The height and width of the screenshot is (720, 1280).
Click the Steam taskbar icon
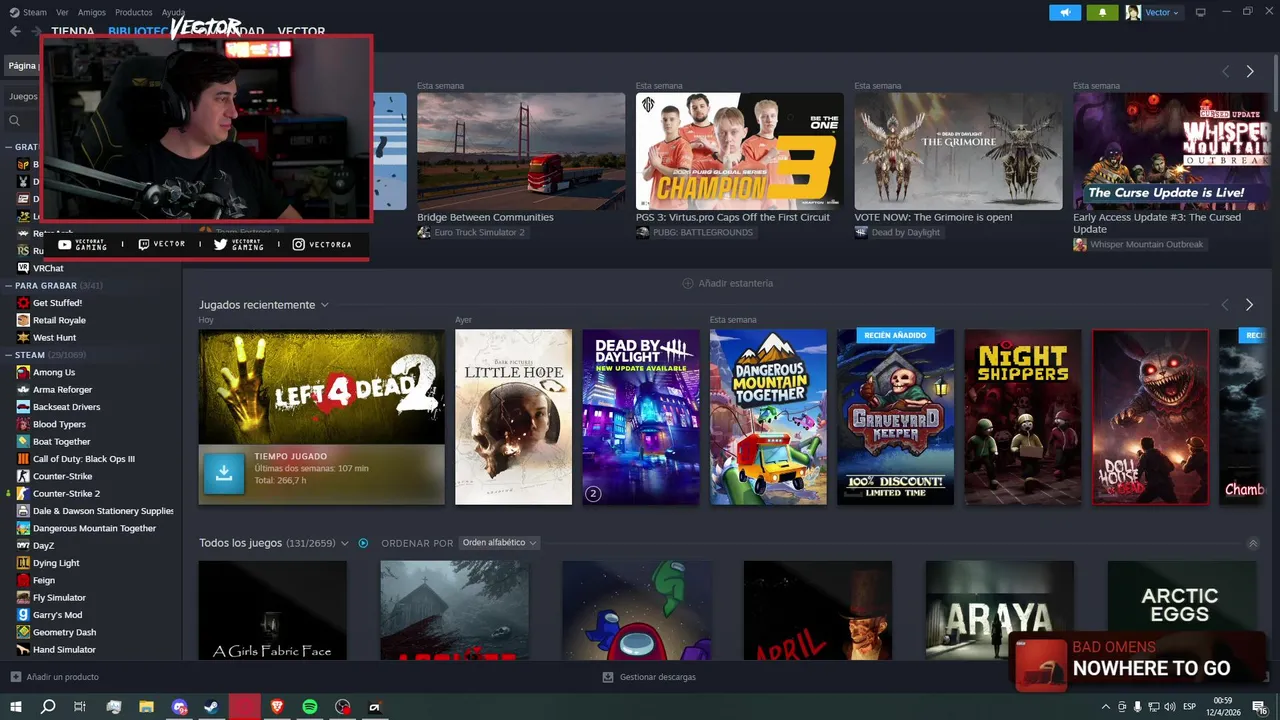coord(211,707)
